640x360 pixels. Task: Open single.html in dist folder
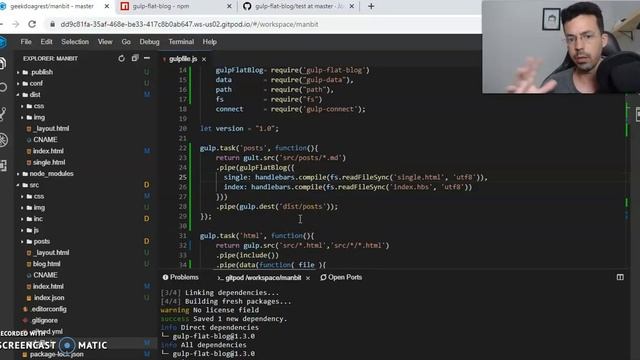pyautogui.click(x=49, y=162)
